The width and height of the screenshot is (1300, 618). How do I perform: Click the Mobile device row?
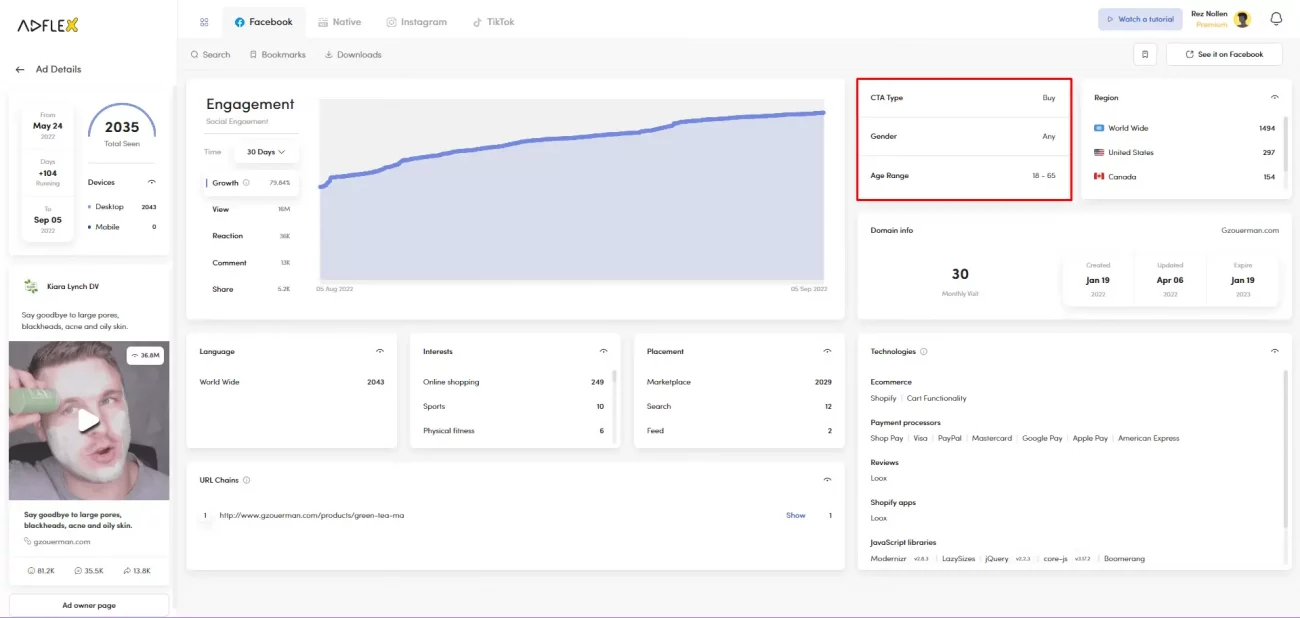click(122, 227)
